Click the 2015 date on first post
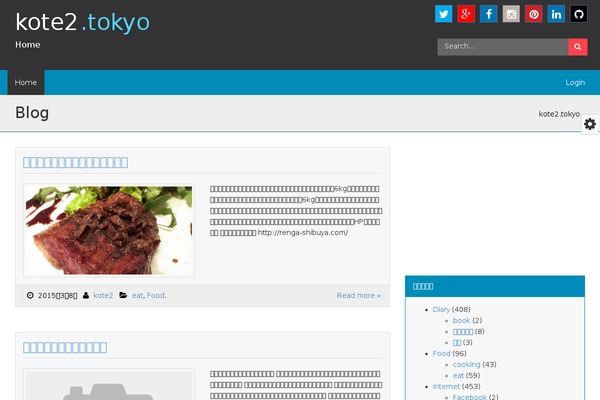The height and width of the screenshot is (400, 600). pos(57,296)
